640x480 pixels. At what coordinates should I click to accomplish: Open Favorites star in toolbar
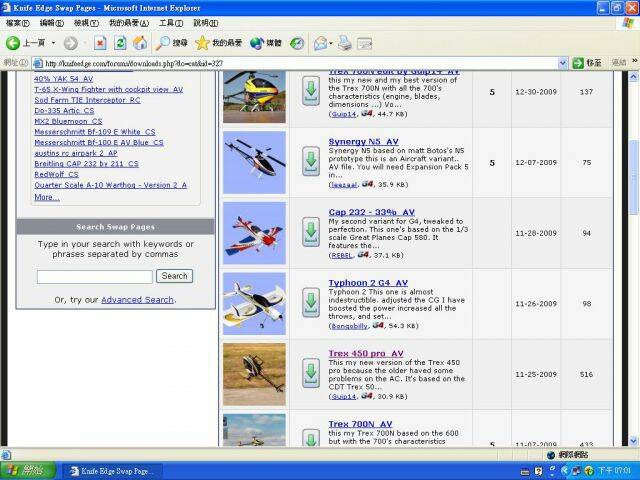pos(218,43)
